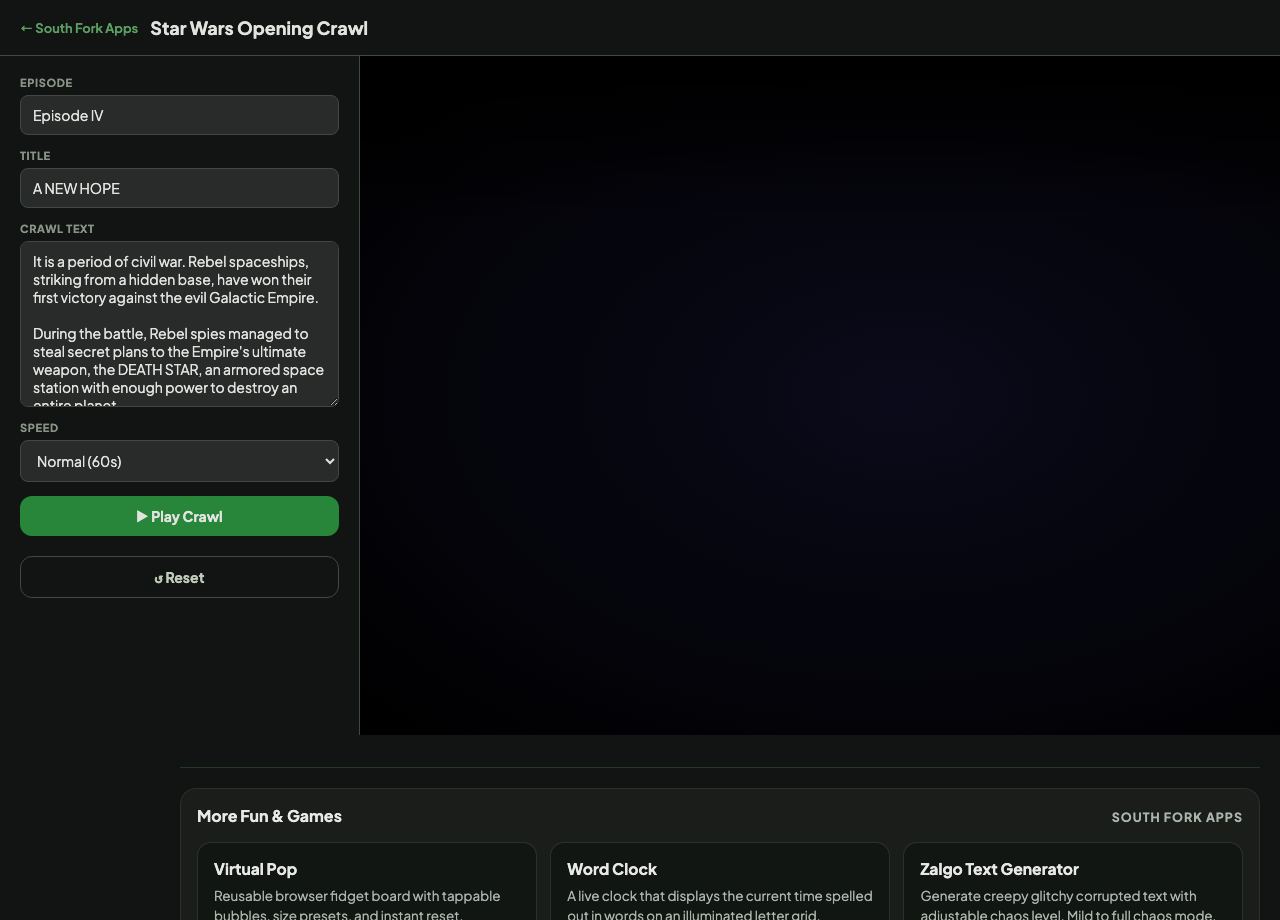
Task: Click the SPEED label
Action: click(x=39, y=428)
